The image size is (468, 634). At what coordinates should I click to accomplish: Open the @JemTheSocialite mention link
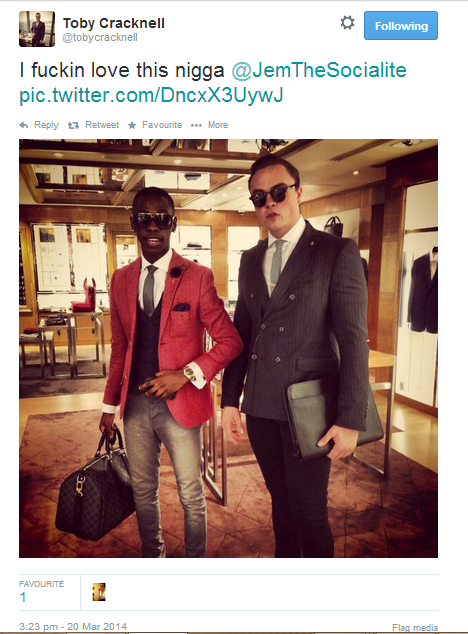click(319, 70)
